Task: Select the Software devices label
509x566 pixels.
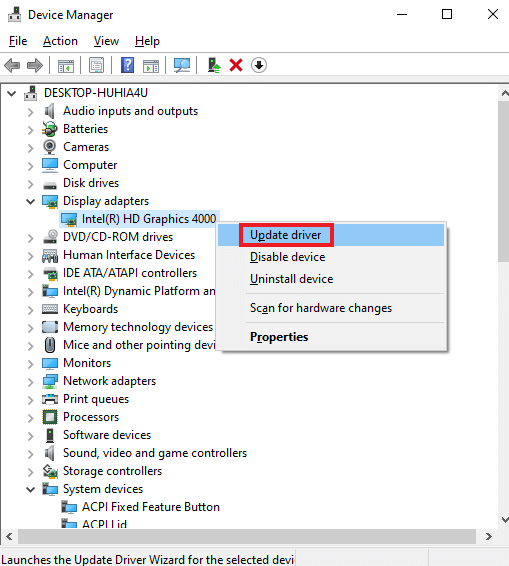Action: [x=107, y=435]
